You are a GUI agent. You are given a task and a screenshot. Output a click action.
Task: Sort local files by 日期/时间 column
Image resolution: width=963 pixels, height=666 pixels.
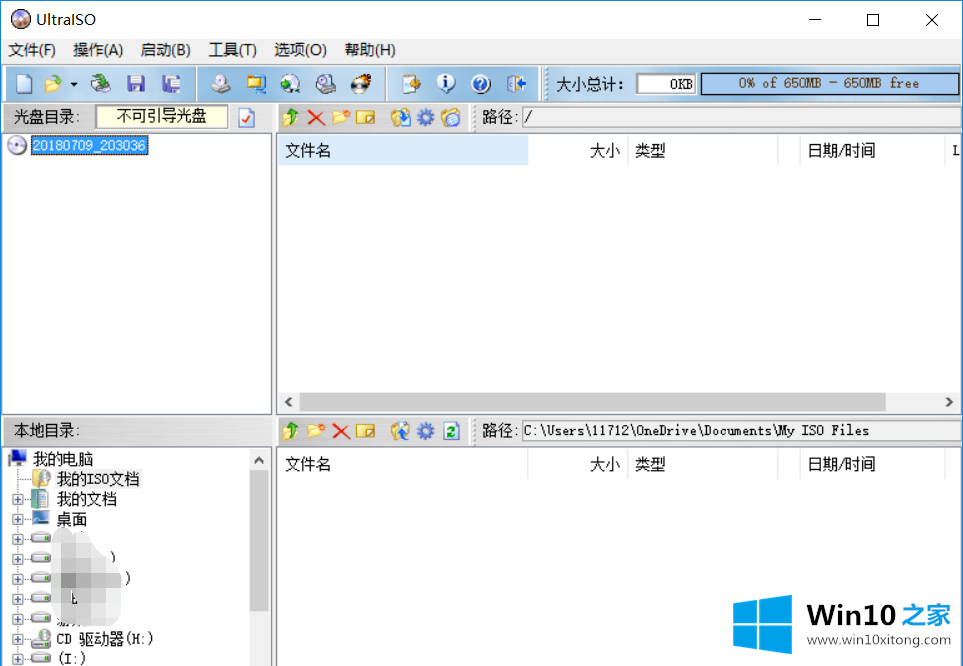coord(872,464)
